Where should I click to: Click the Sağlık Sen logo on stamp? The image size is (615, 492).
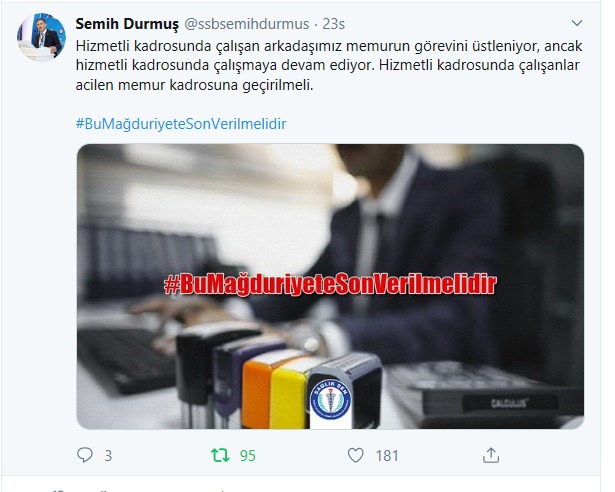click(330, 400)
